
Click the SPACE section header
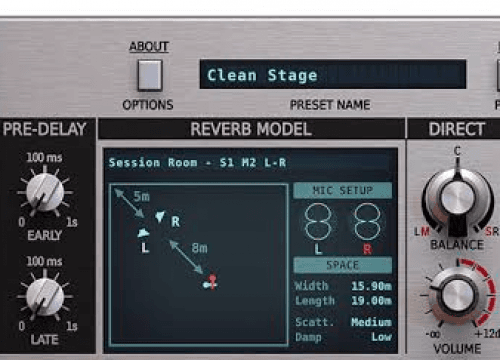point(343,265)
